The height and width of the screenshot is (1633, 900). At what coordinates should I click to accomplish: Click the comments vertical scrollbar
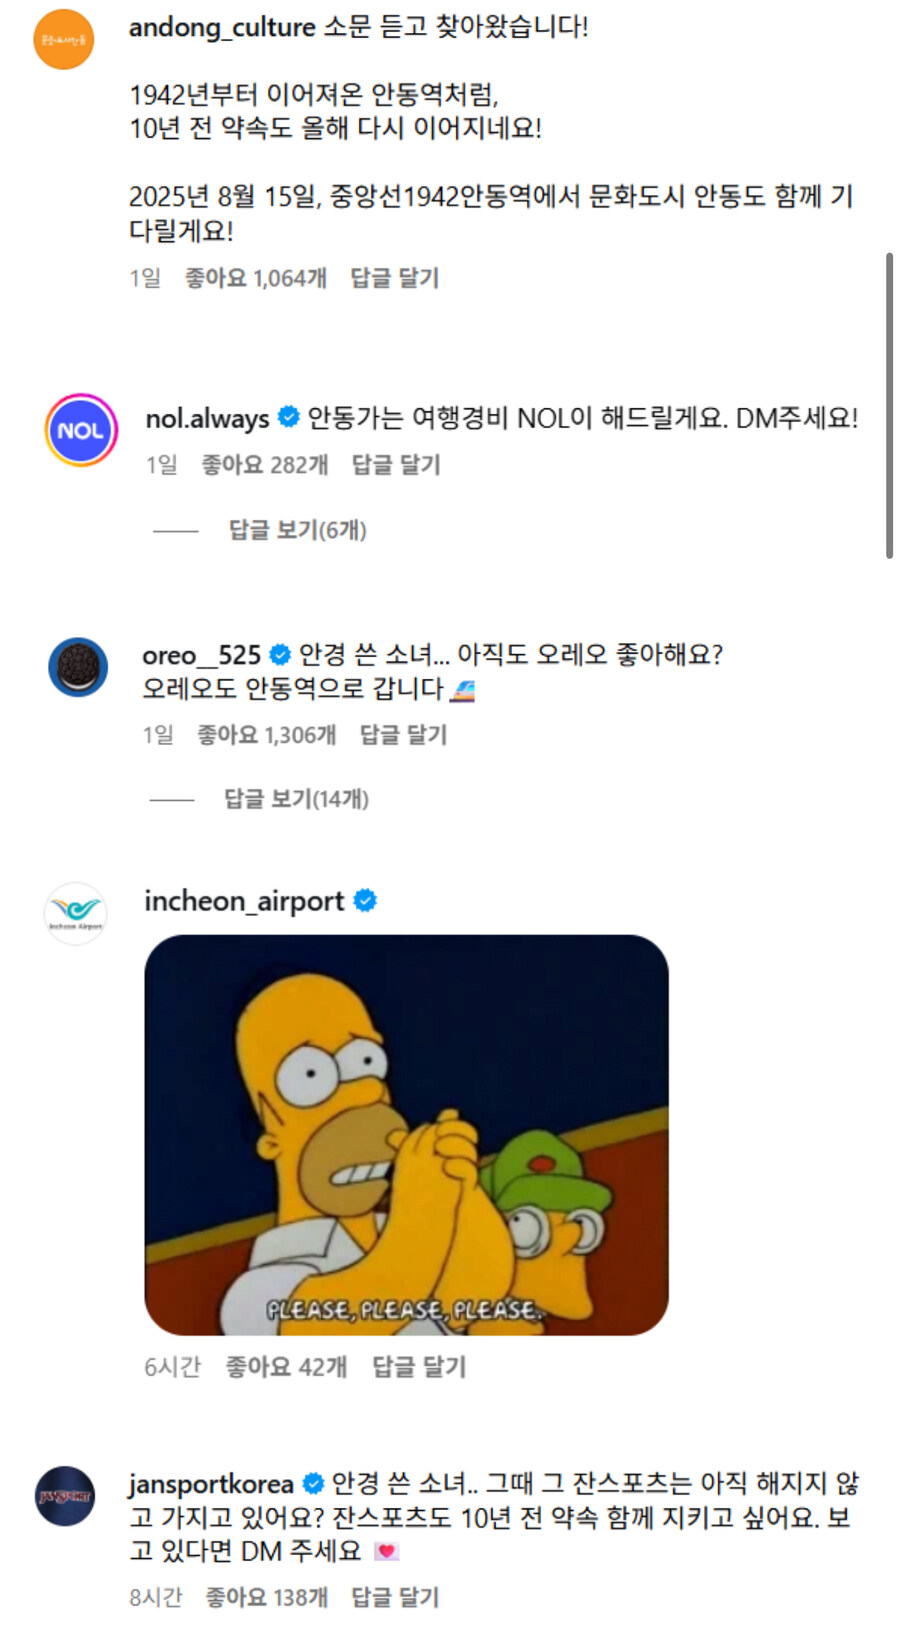pyautogui.click(x=889, y=406)
